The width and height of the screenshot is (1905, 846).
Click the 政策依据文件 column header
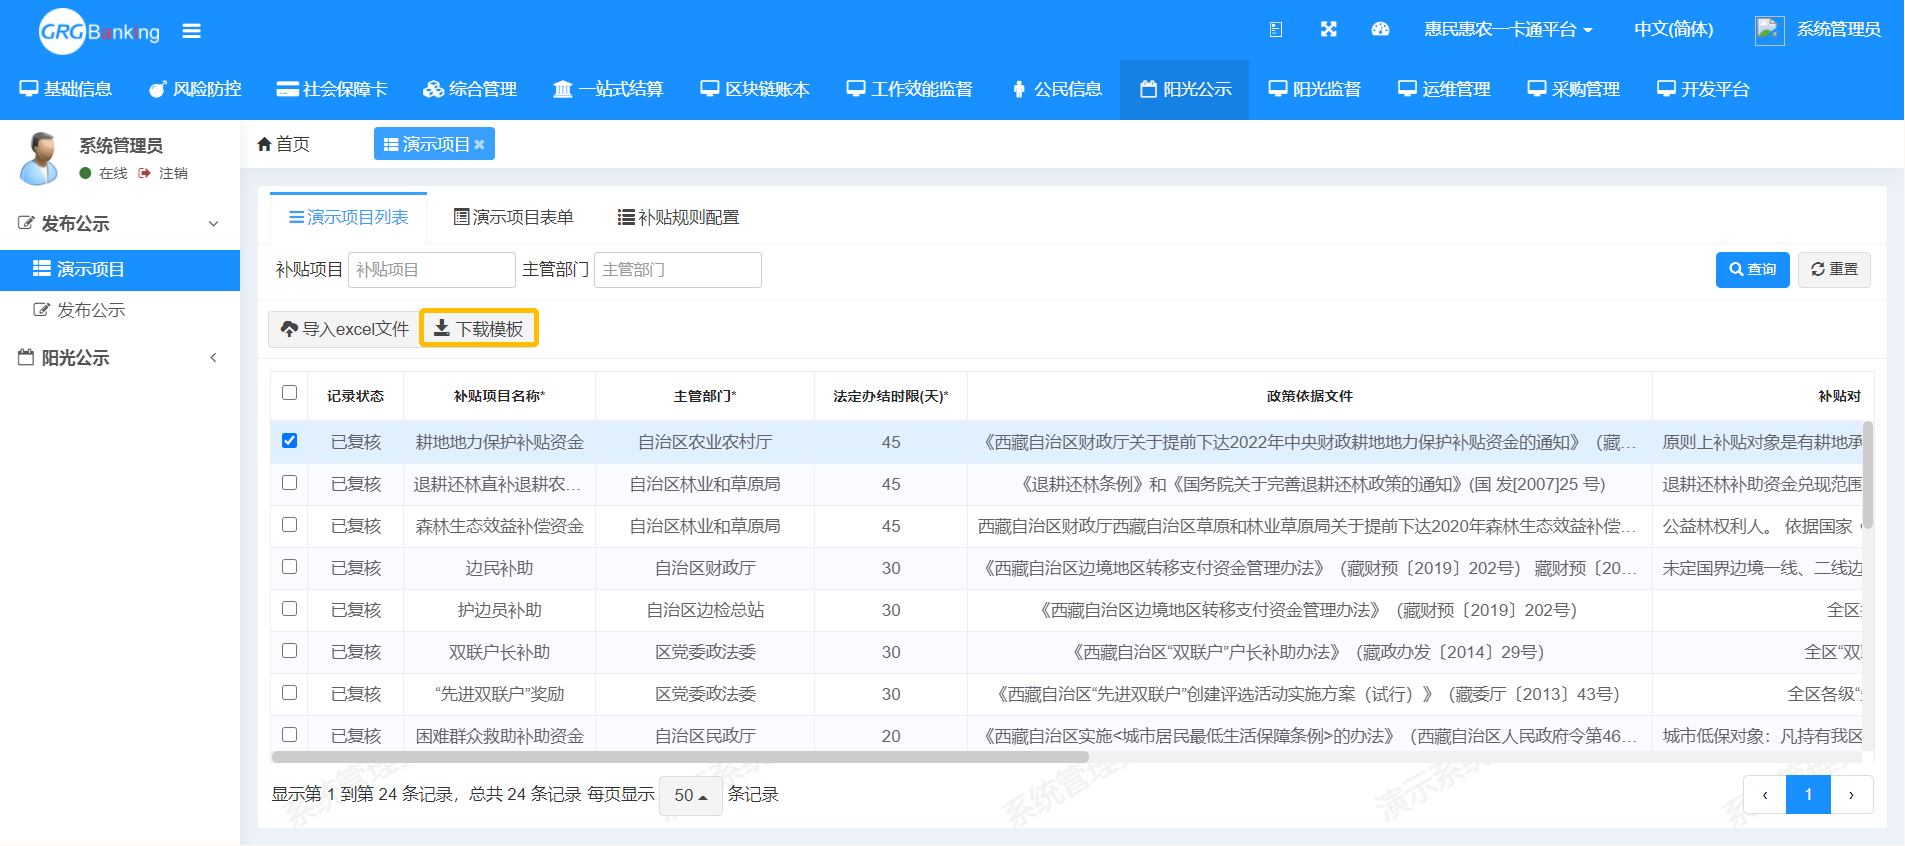tap(1309, 396)
